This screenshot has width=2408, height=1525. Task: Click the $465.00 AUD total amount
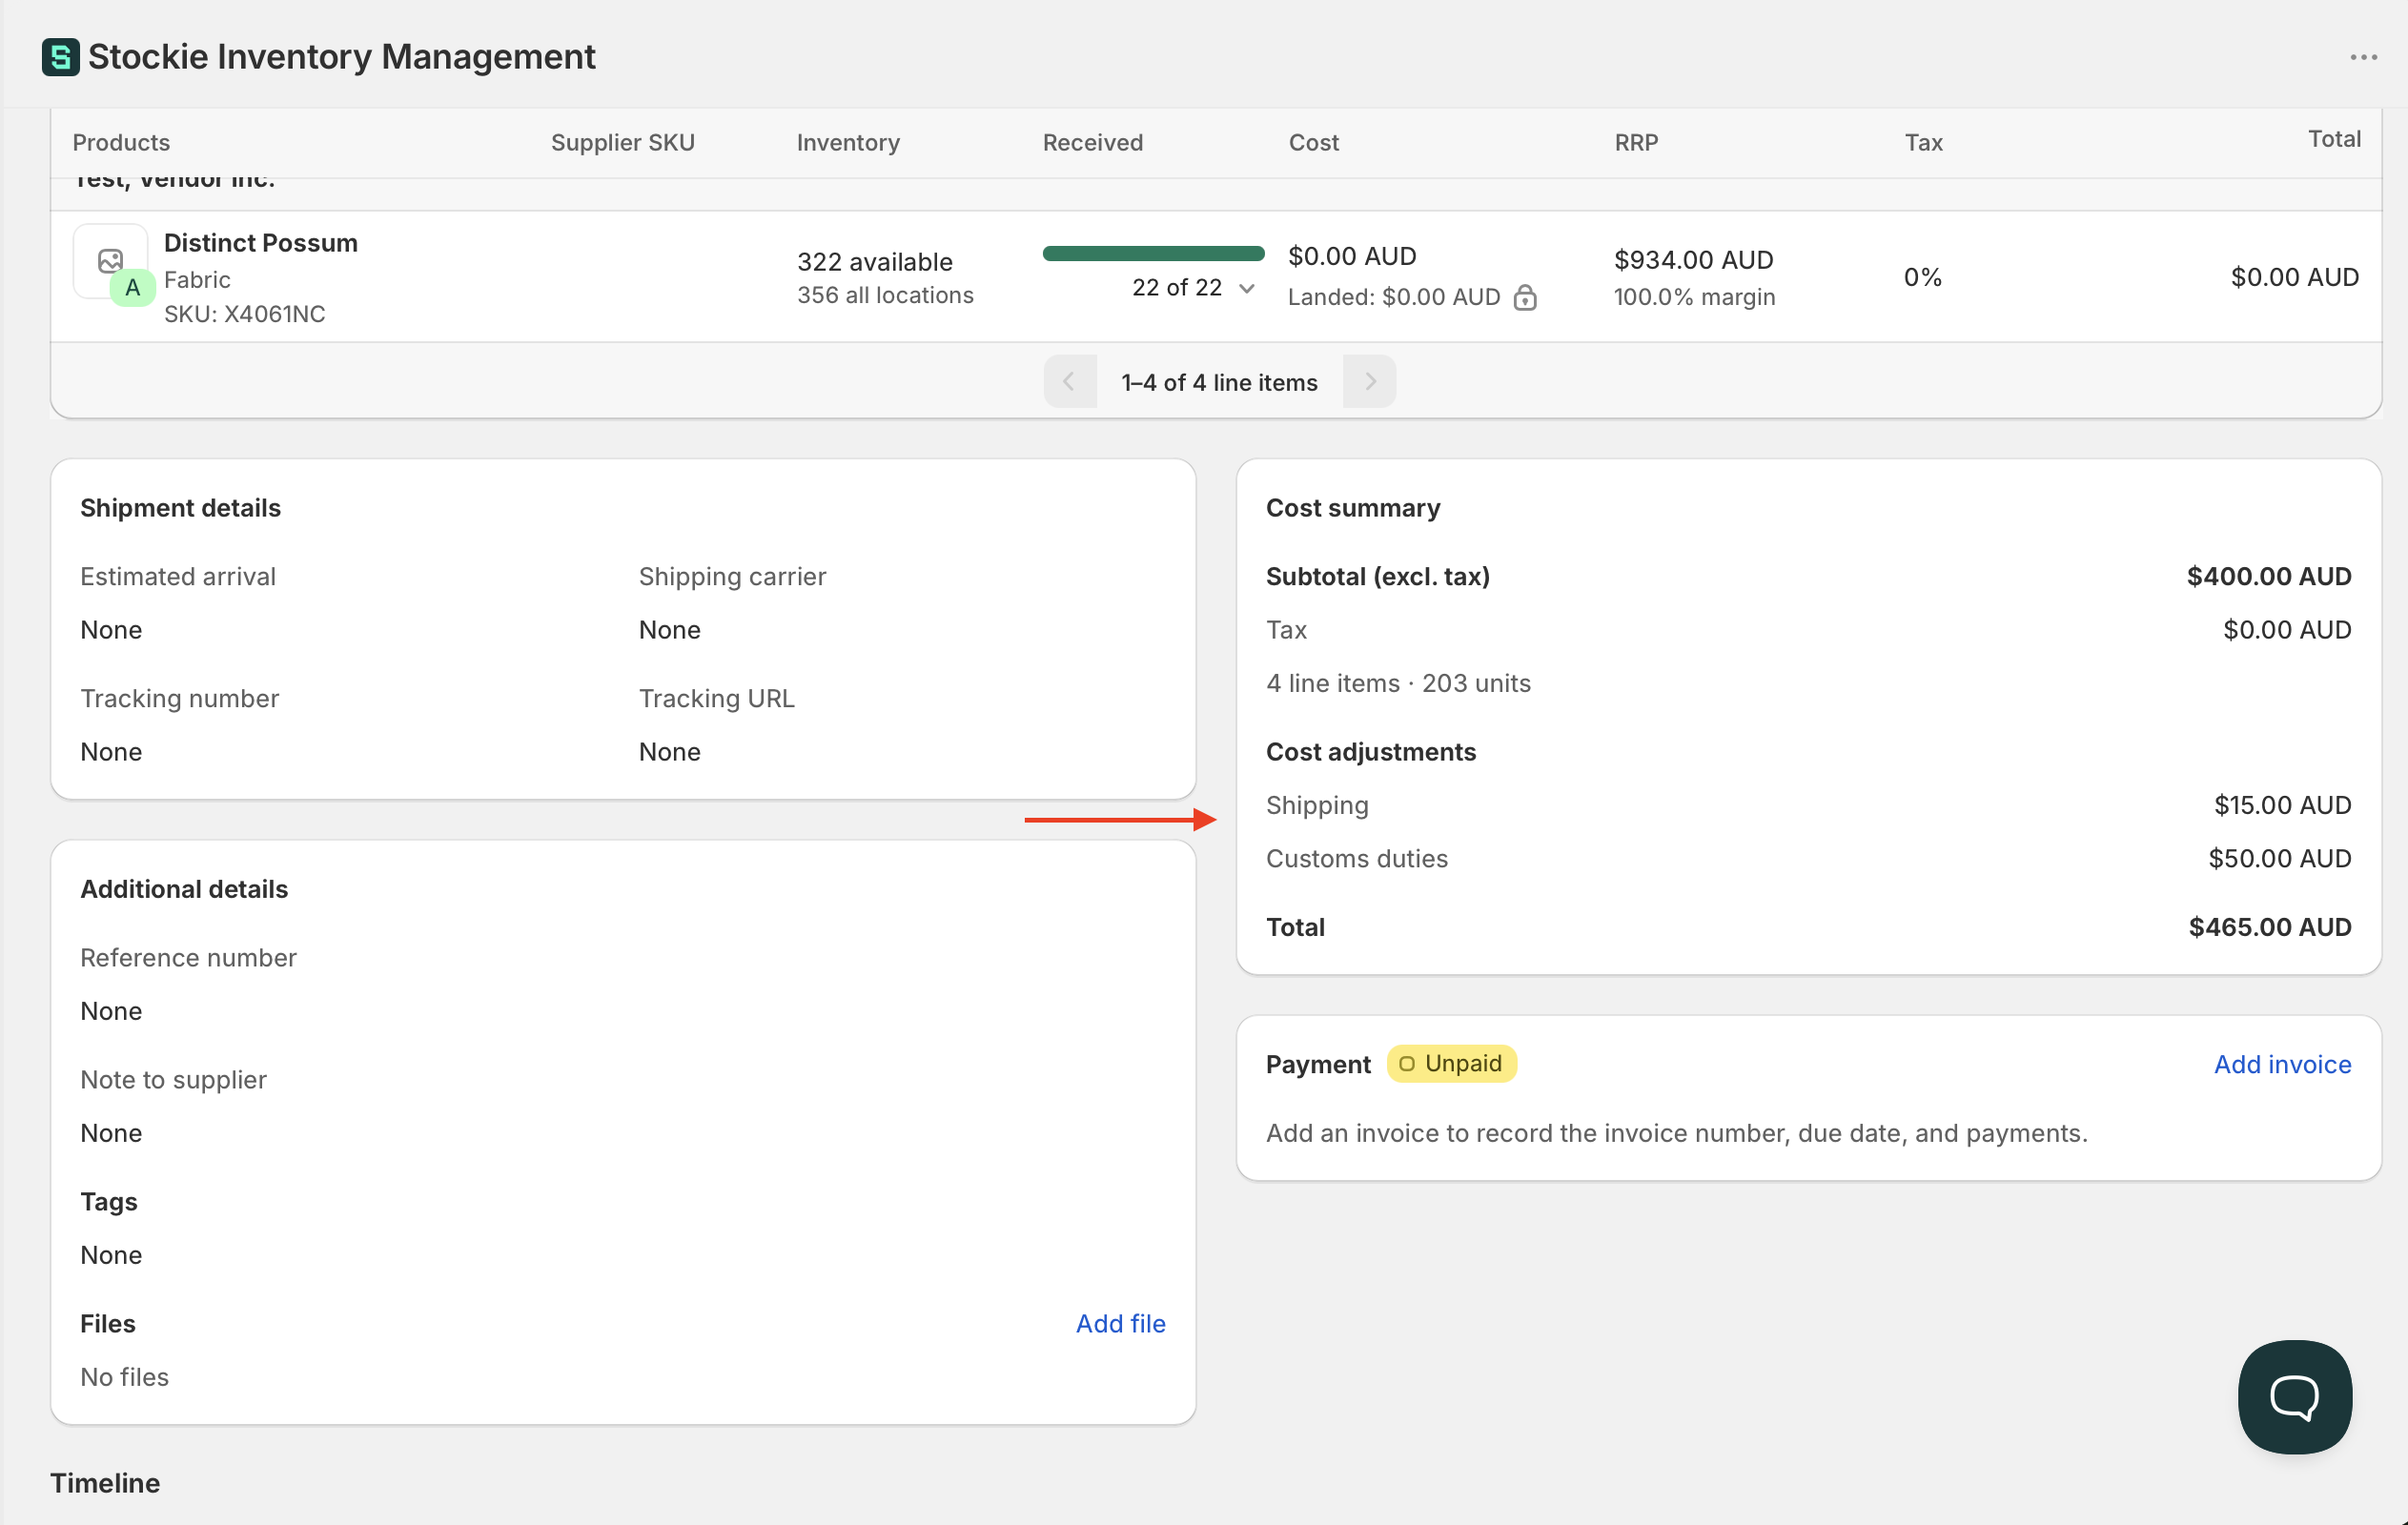[x=2269, y=927]
